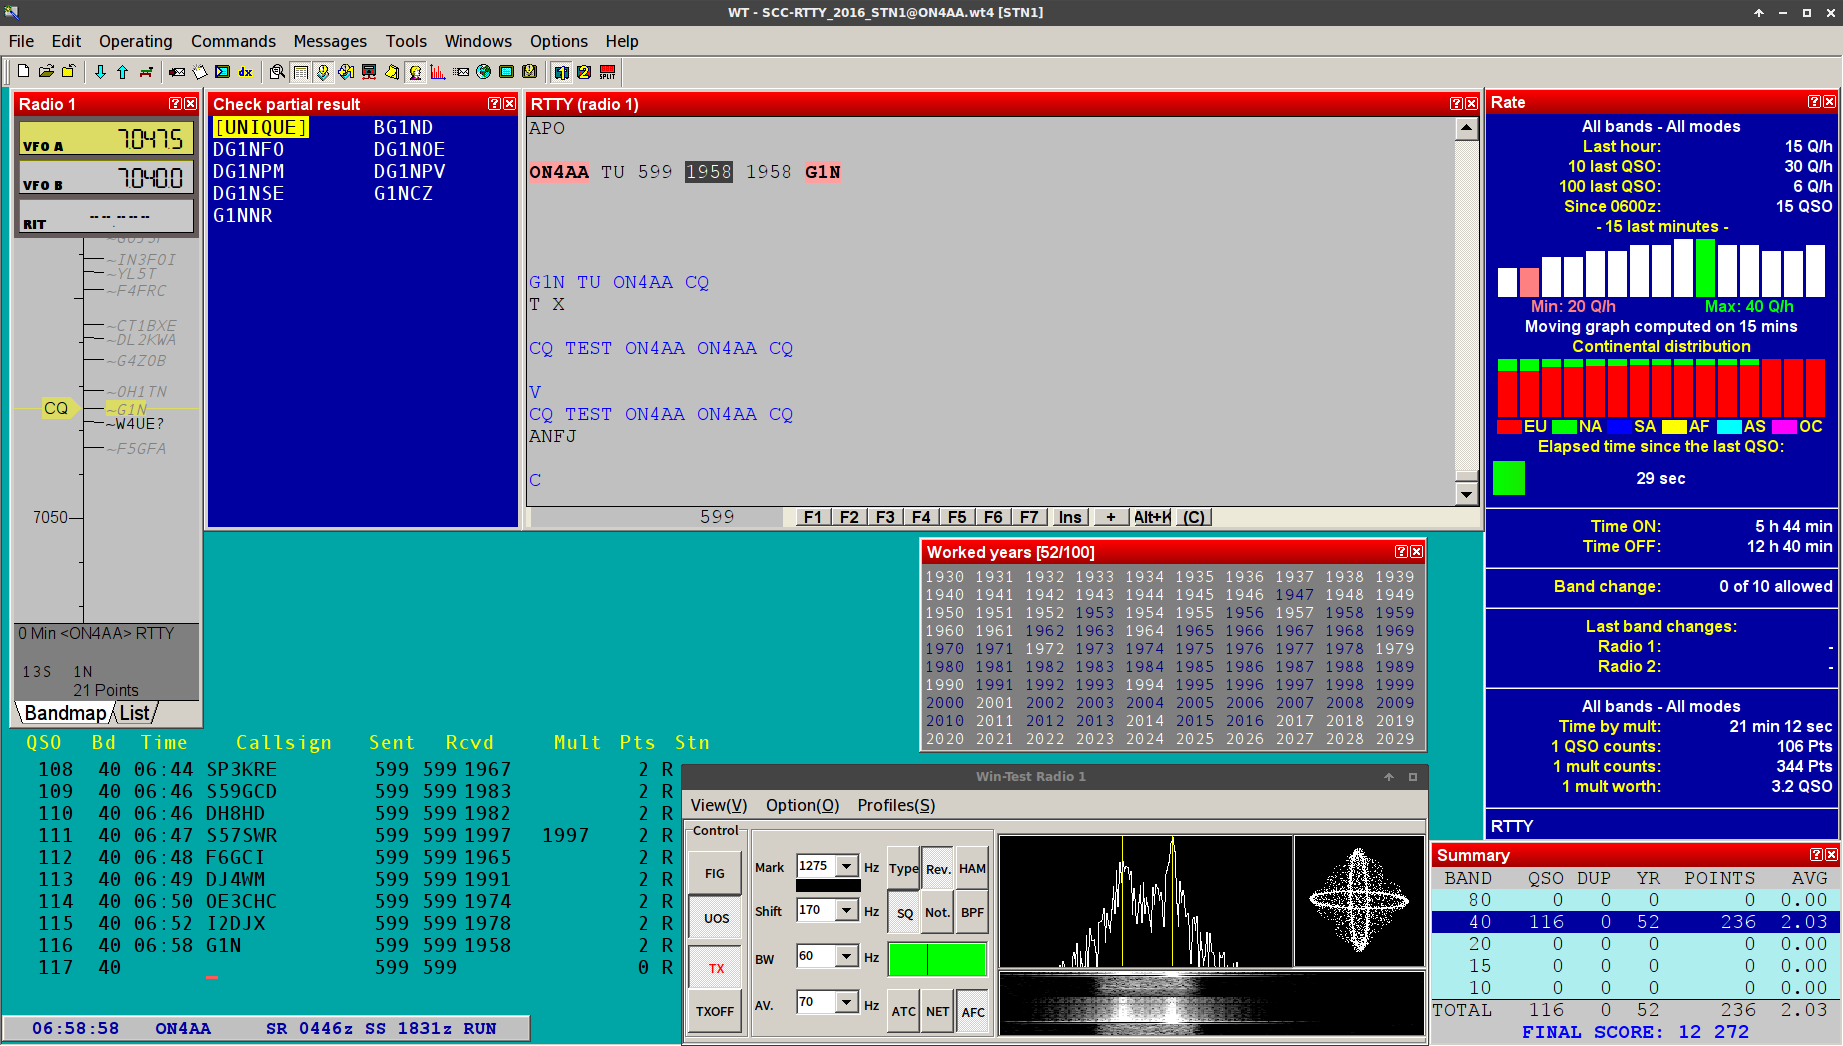
Task: Click help icon on Summary panel
Action: (1816, 855)
